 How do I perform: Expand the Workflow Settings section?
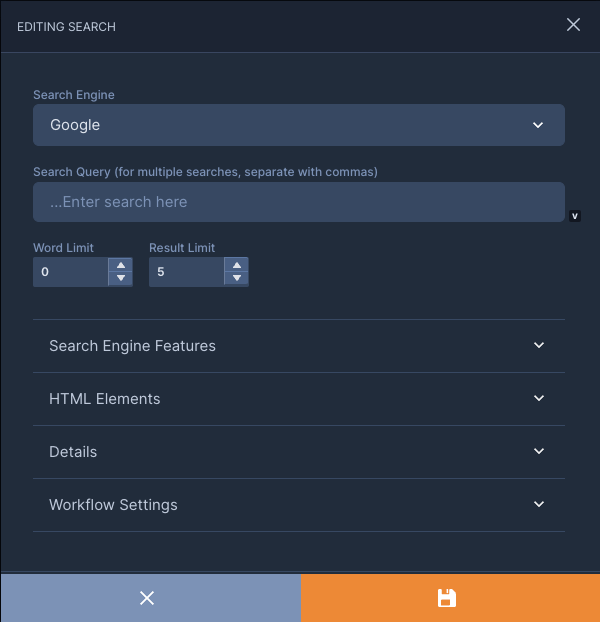[x=299, y=505]
